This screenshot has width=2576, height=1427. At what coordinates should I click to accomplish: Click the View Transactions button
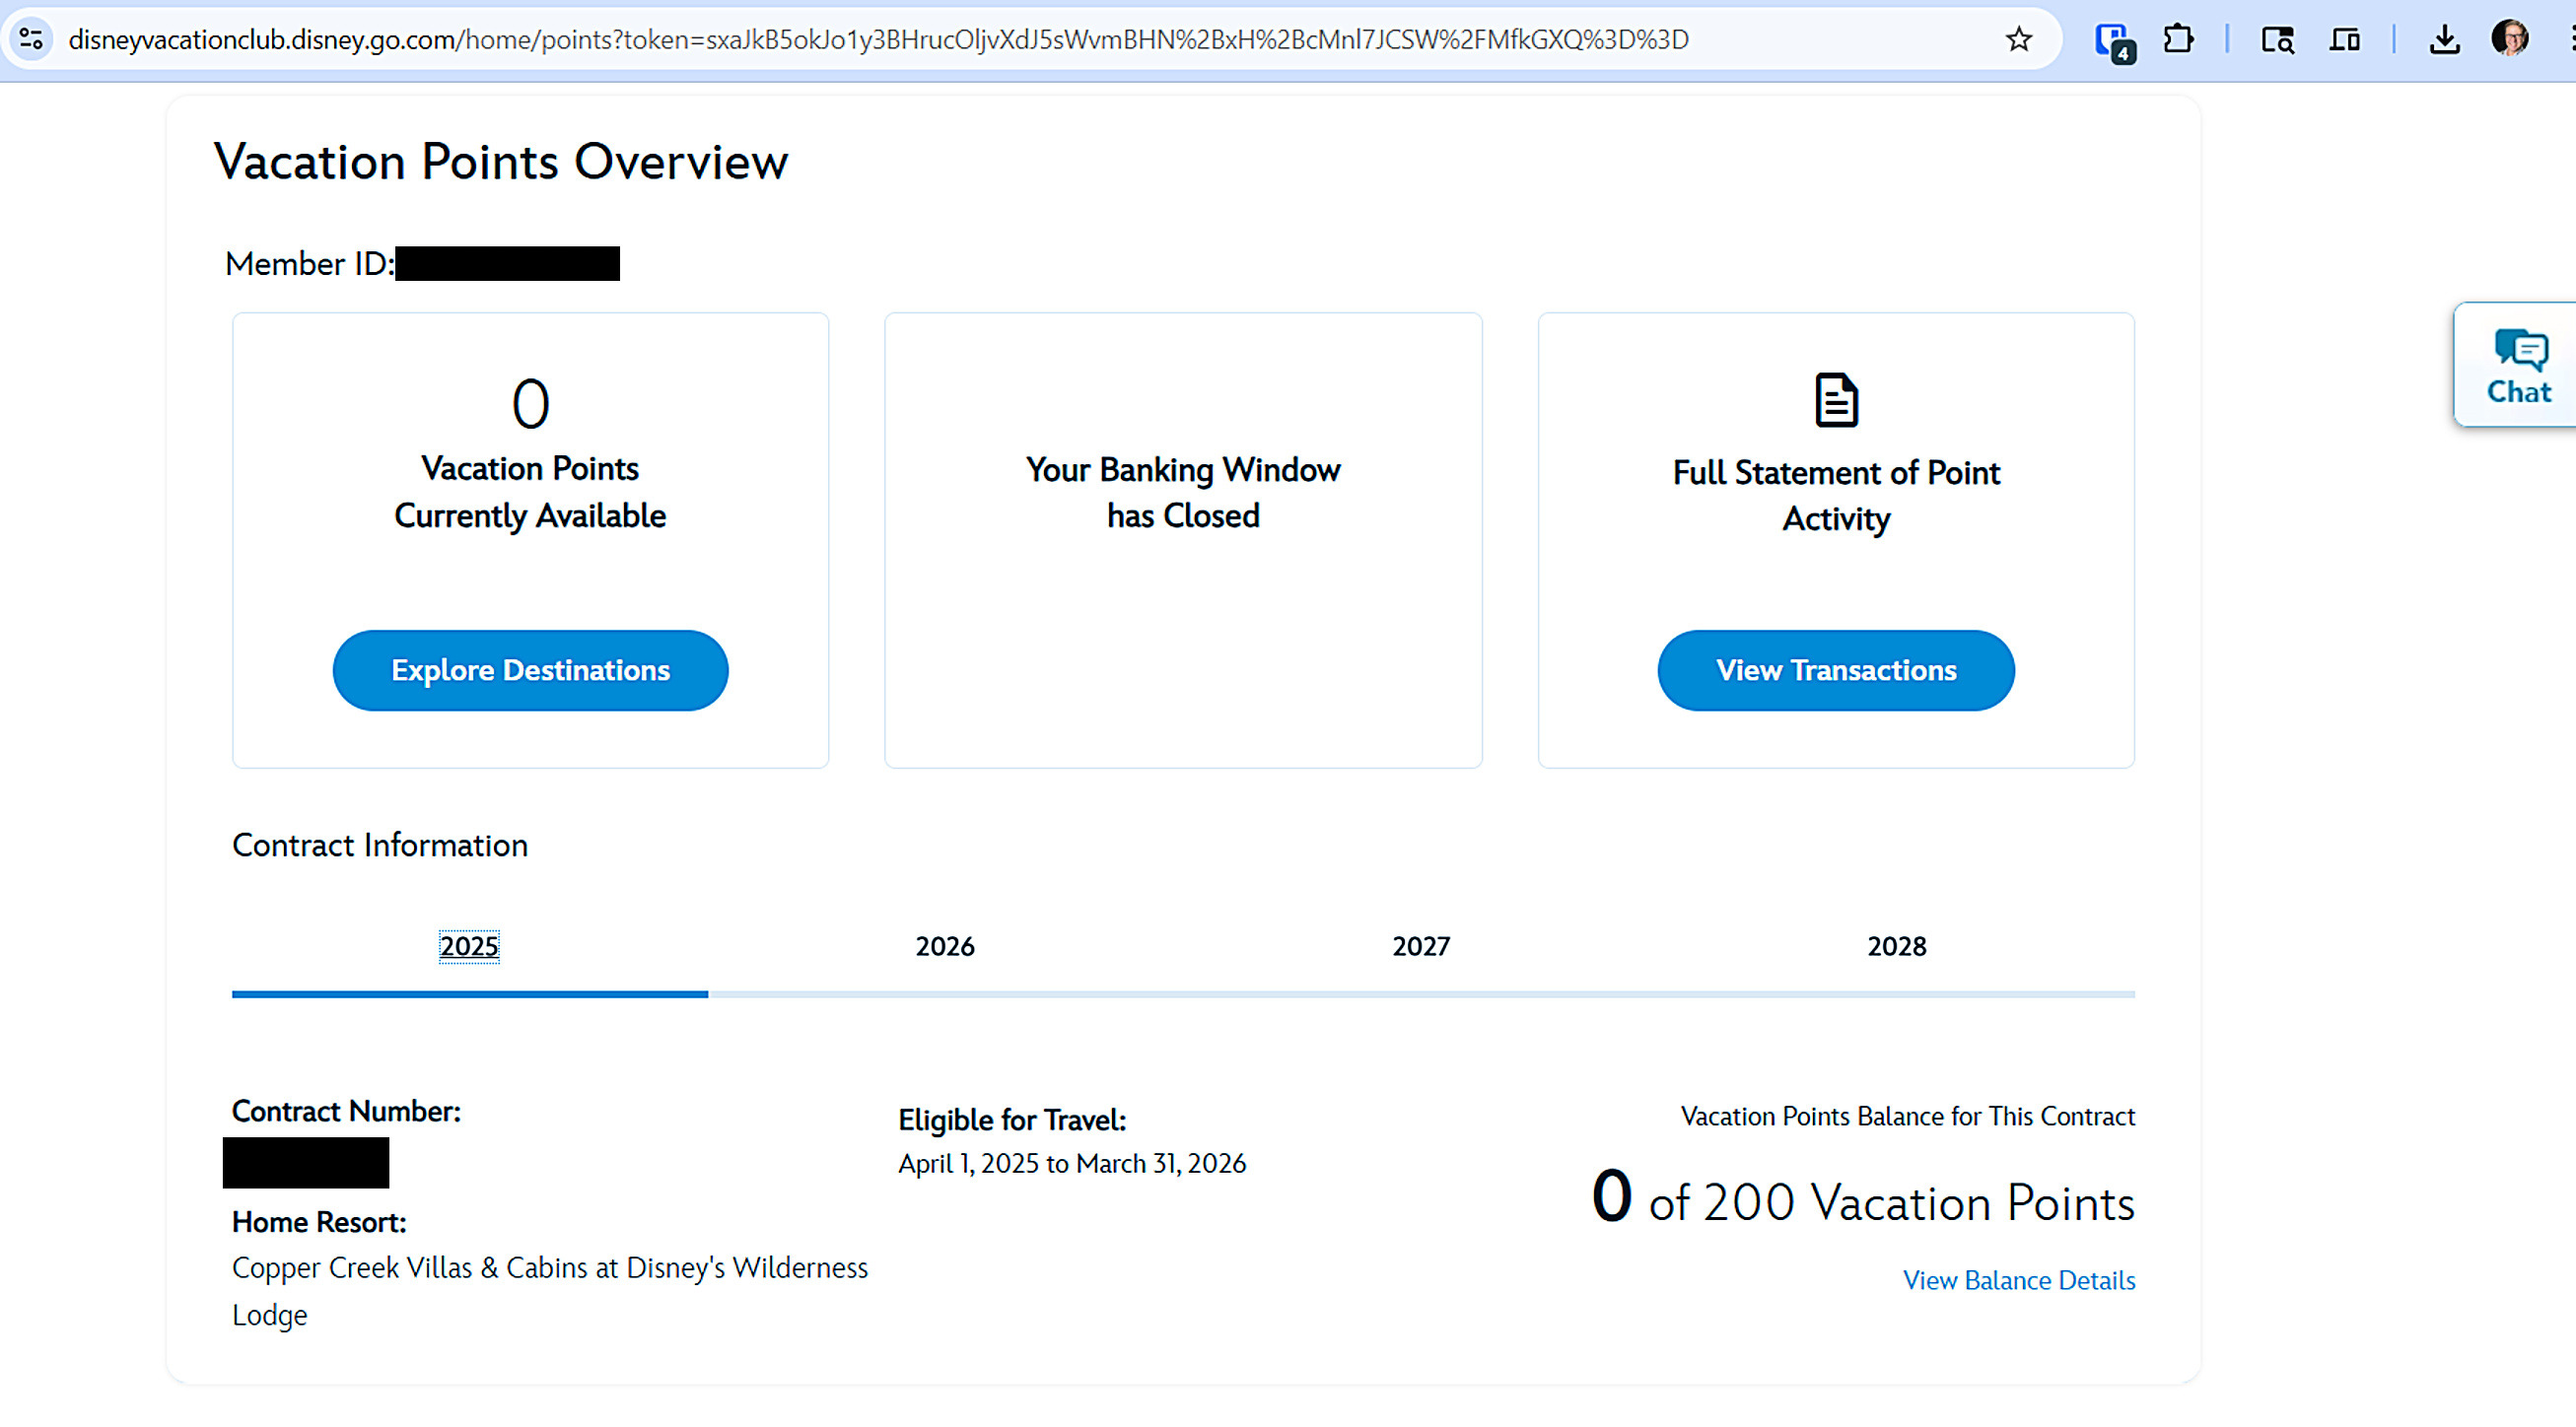click(1836, 670)
